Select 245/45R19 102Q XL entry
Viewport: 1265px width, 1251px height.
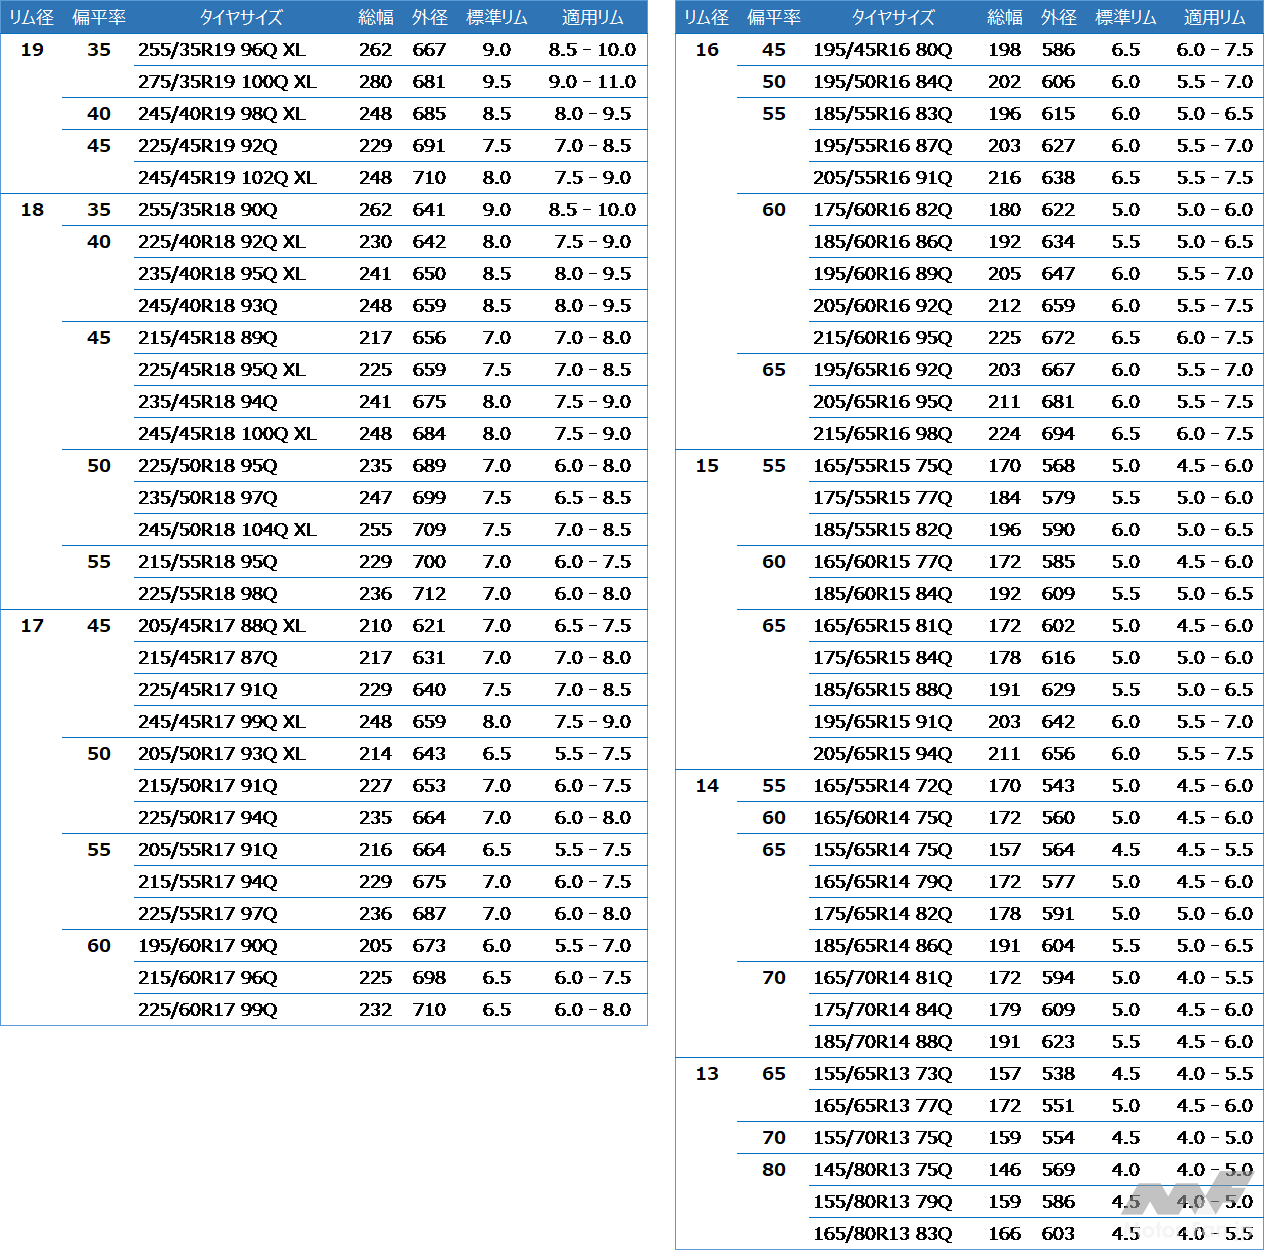point(227,177)
